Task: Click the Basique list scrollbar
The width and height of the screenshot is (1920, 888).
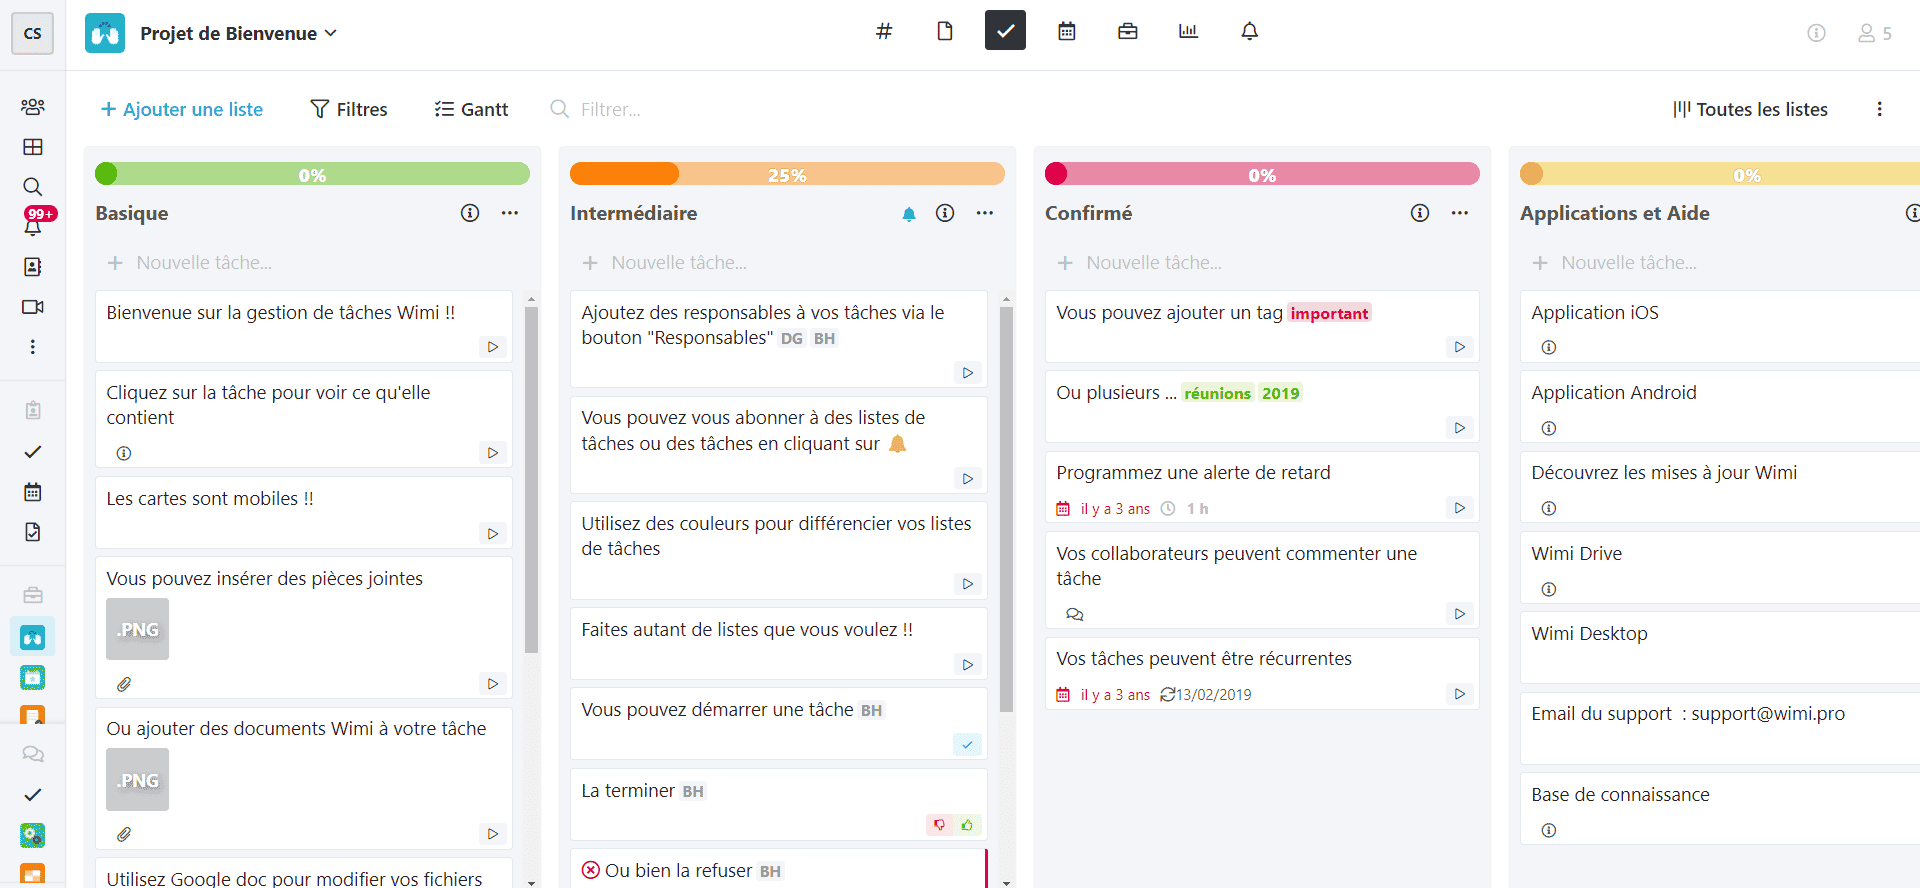Action: (531, 480)
